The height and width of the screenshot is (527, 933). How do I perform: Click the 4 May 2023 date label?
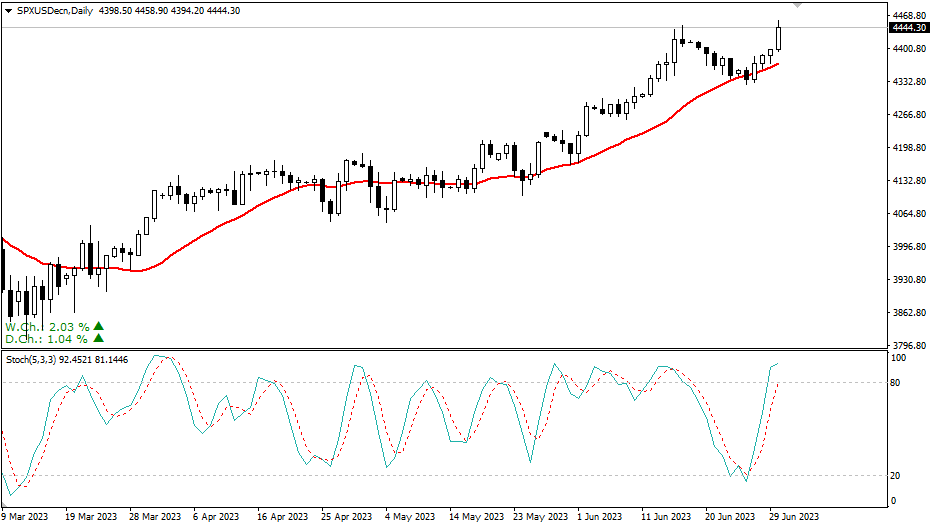click(x=409, y=517)
